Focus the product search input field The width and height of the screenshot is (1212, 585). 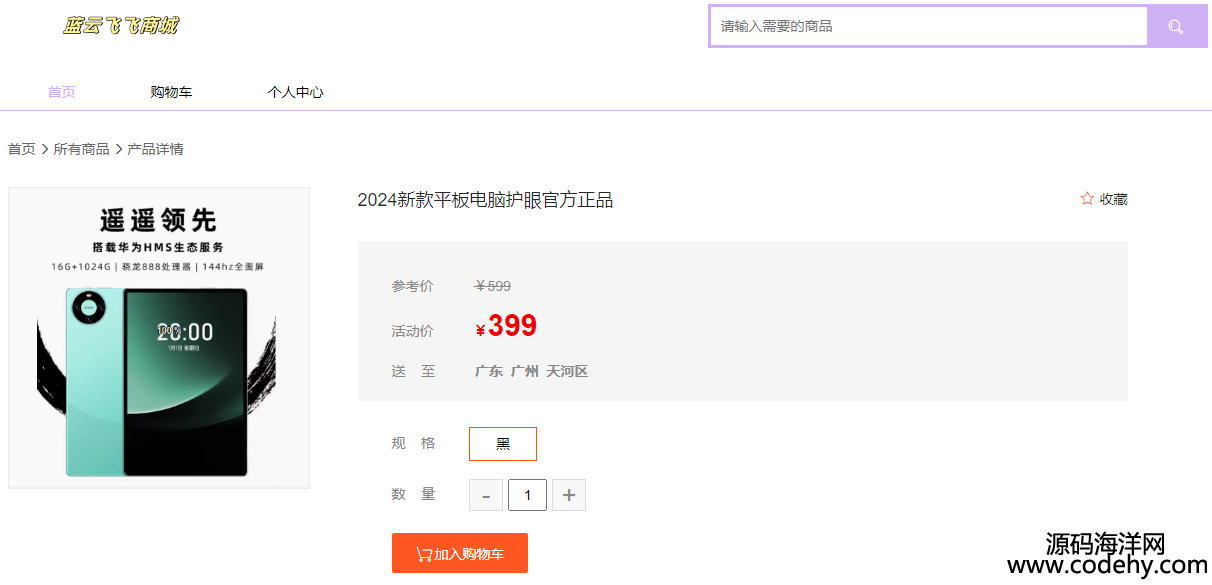tap(929, 26)
